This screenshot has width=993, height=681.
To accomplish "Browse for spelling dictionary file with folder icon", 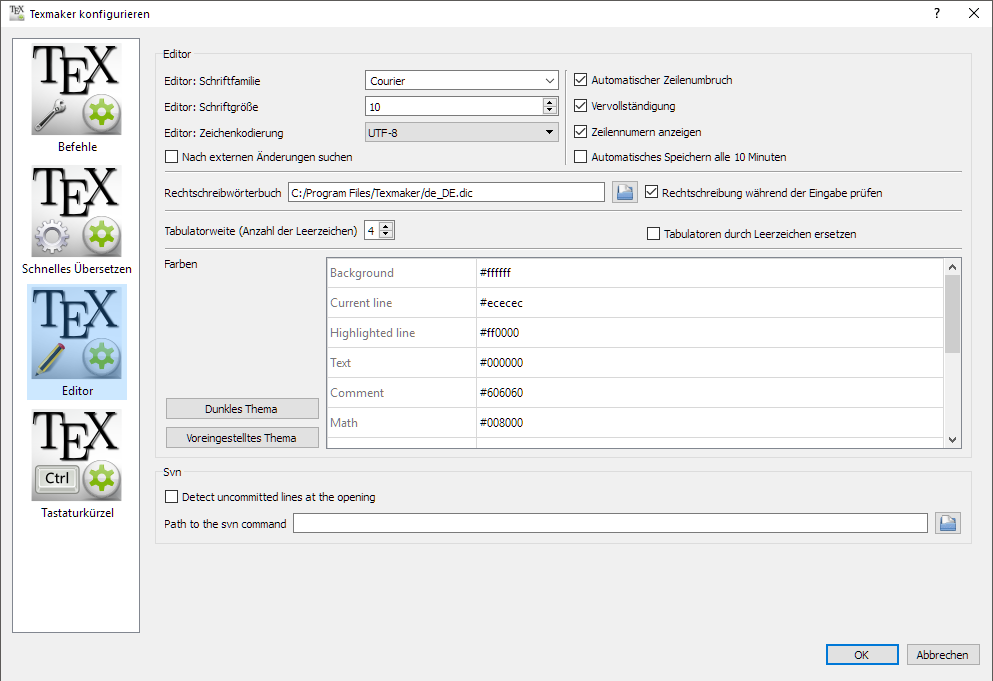I will [x=625, y=193].
